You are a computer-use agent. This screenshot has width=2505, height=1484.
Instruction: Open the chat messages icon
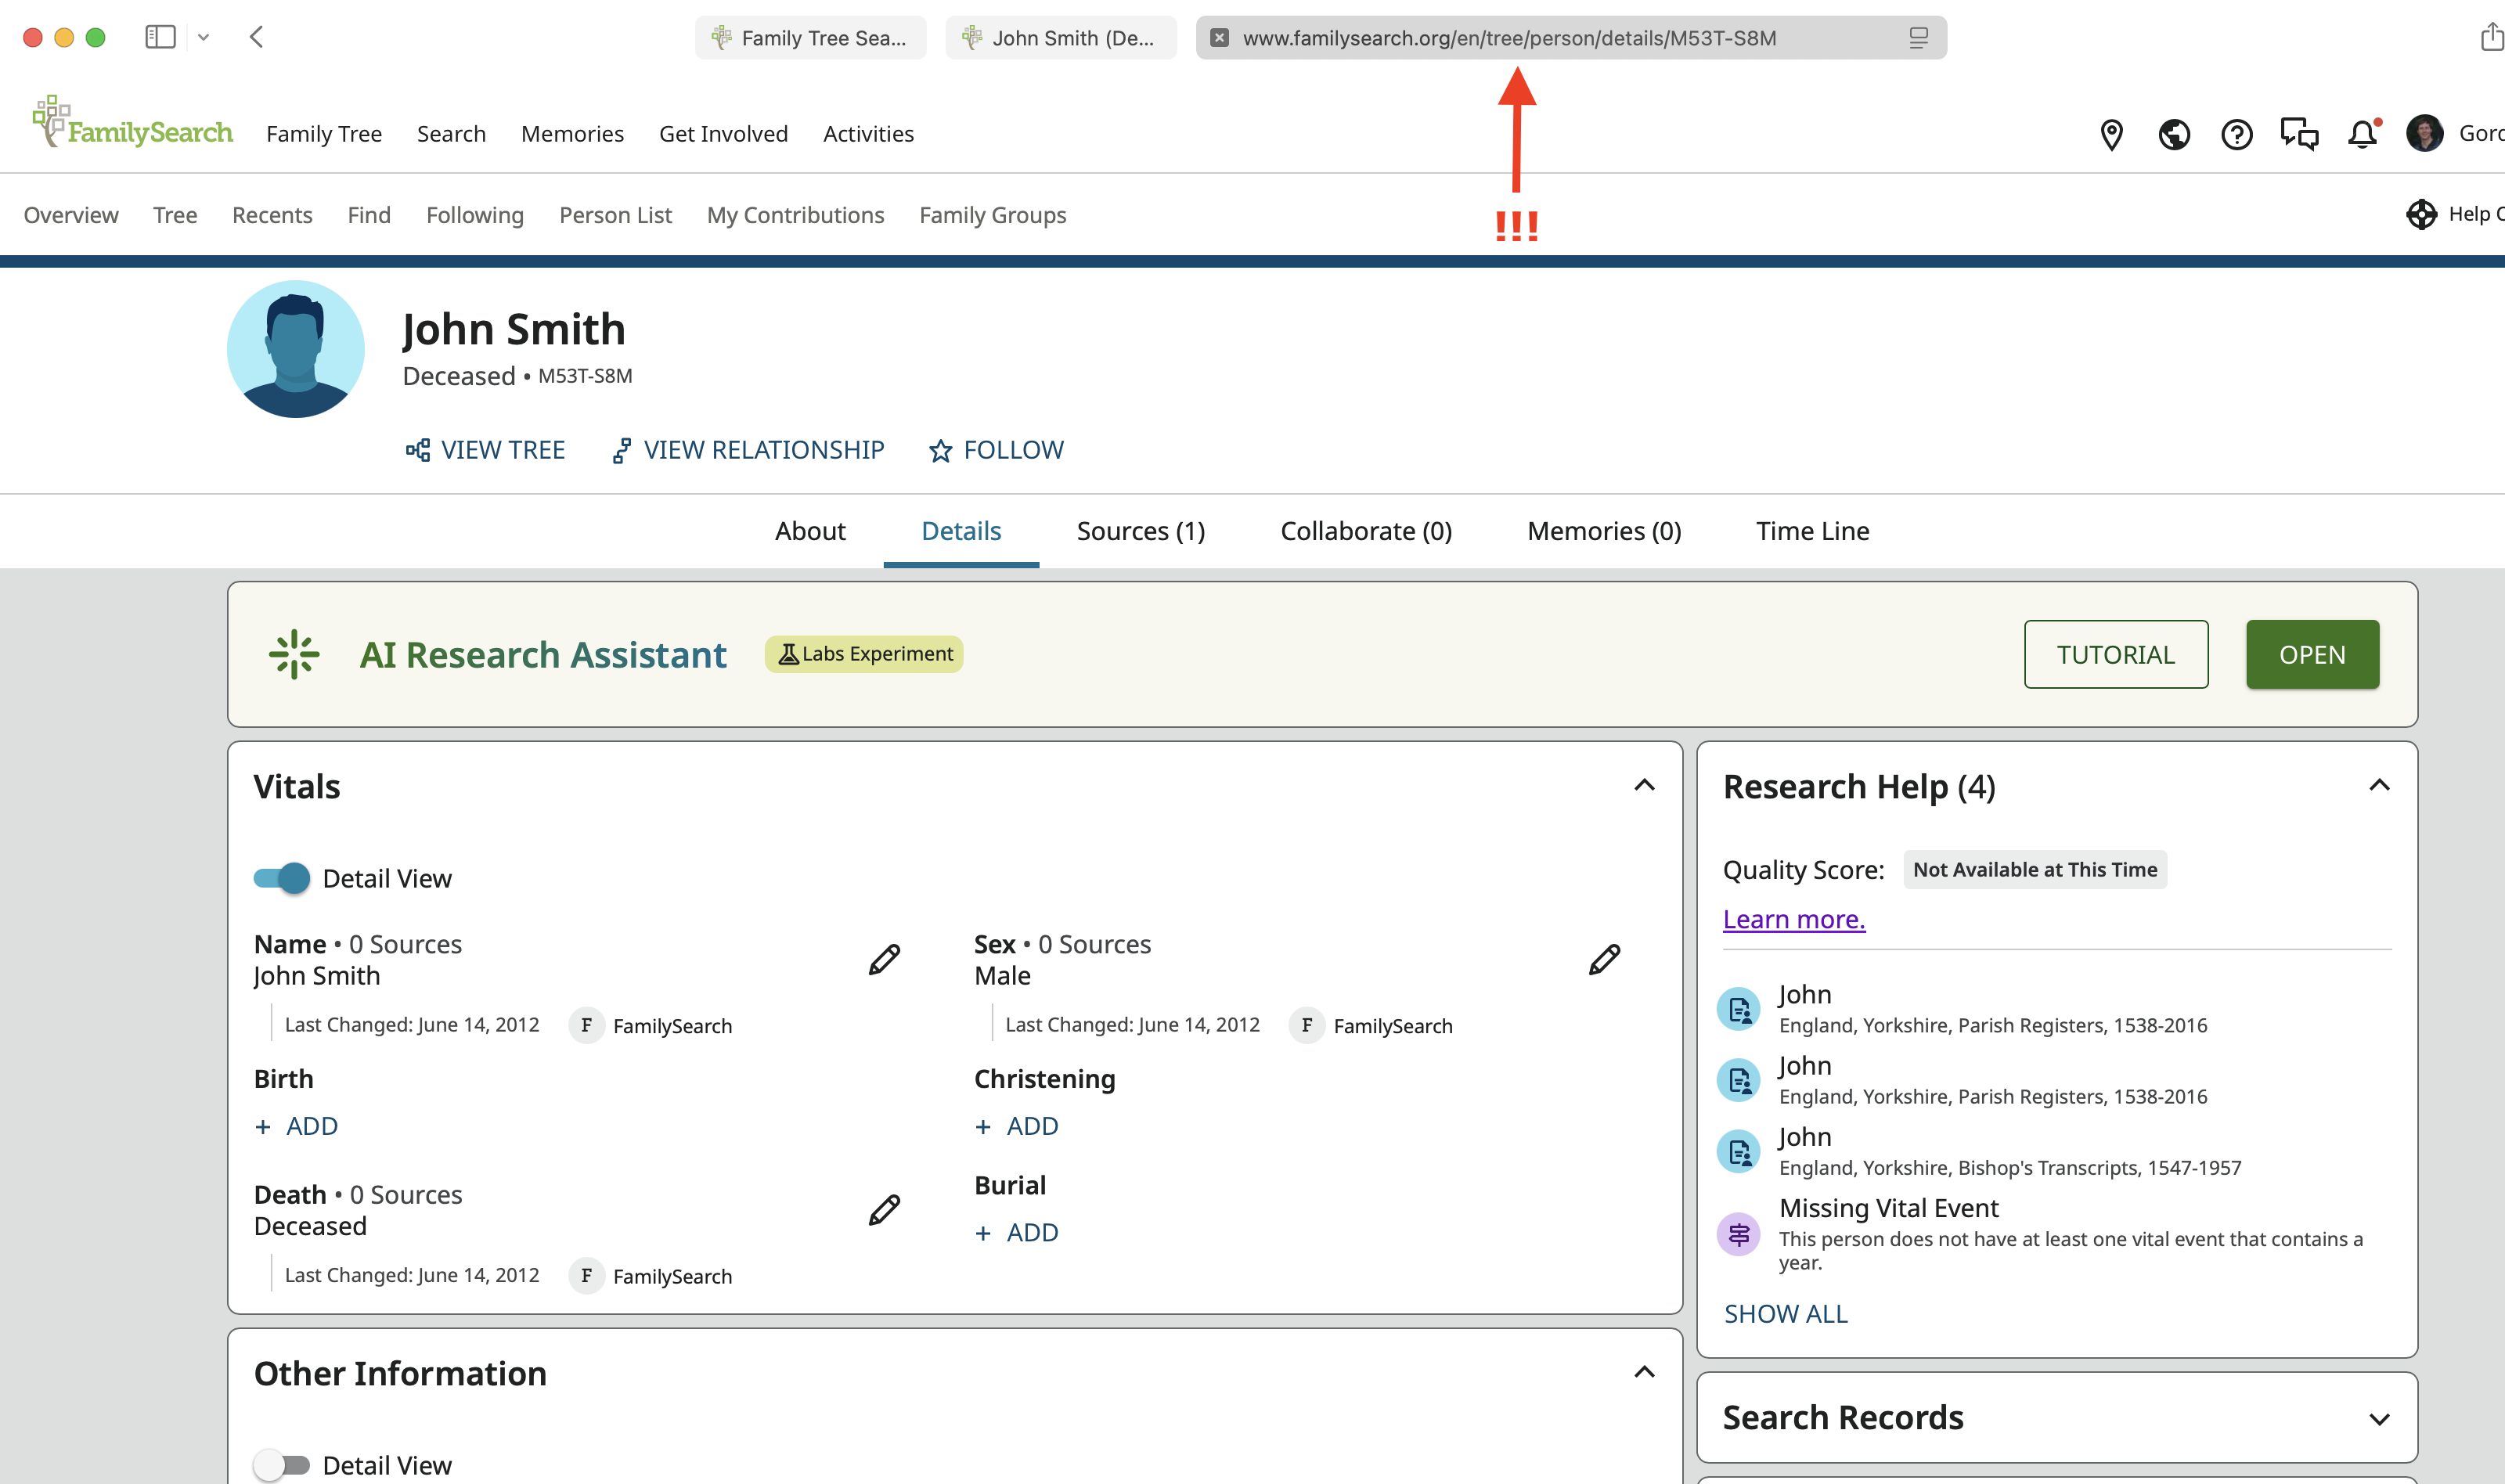point(2299,134)
